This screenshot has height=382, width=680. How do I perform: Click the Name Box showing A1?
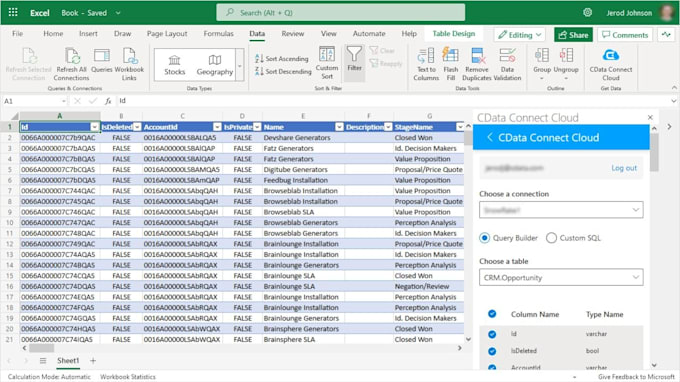pos(34,101)
